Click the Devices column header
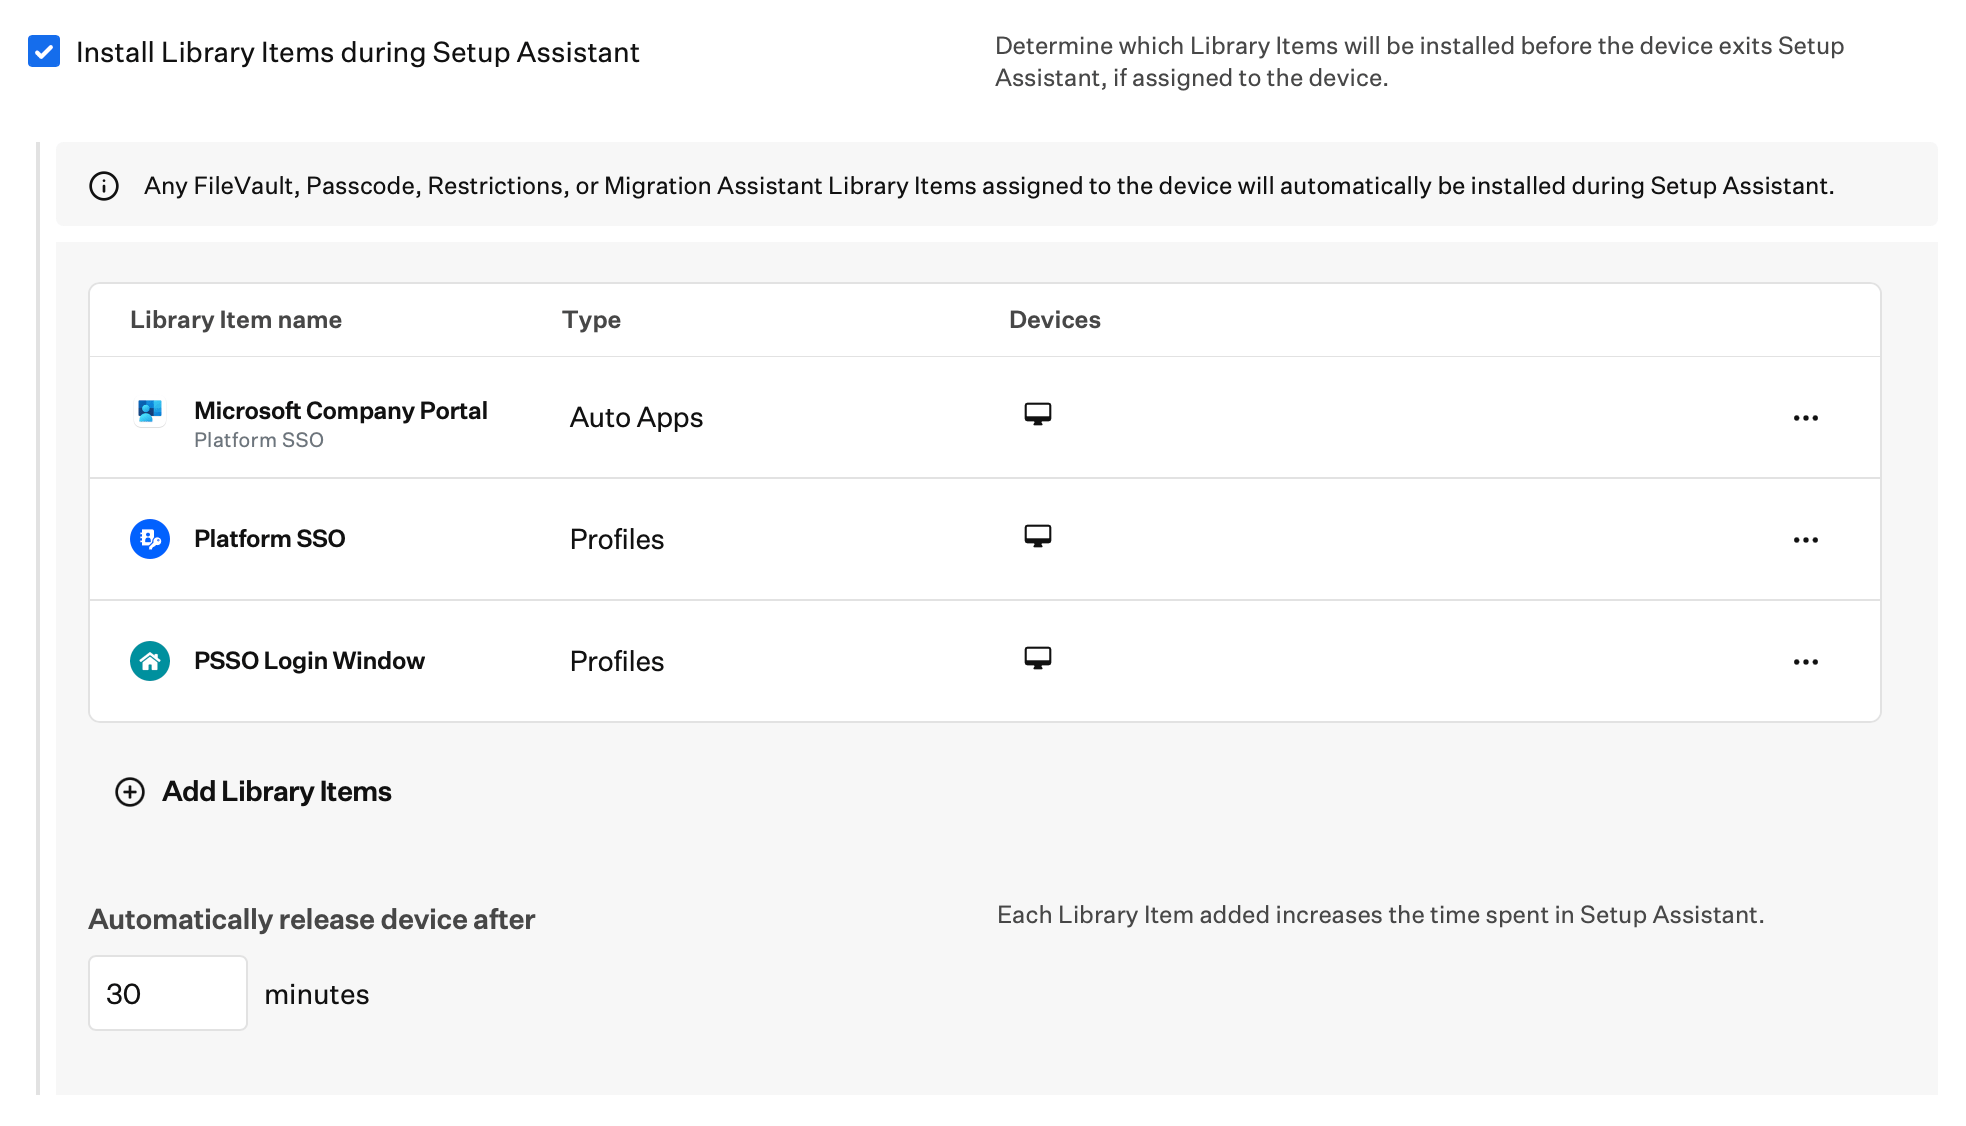This screenshot has height=1126, width=1966. point(1055,320)
